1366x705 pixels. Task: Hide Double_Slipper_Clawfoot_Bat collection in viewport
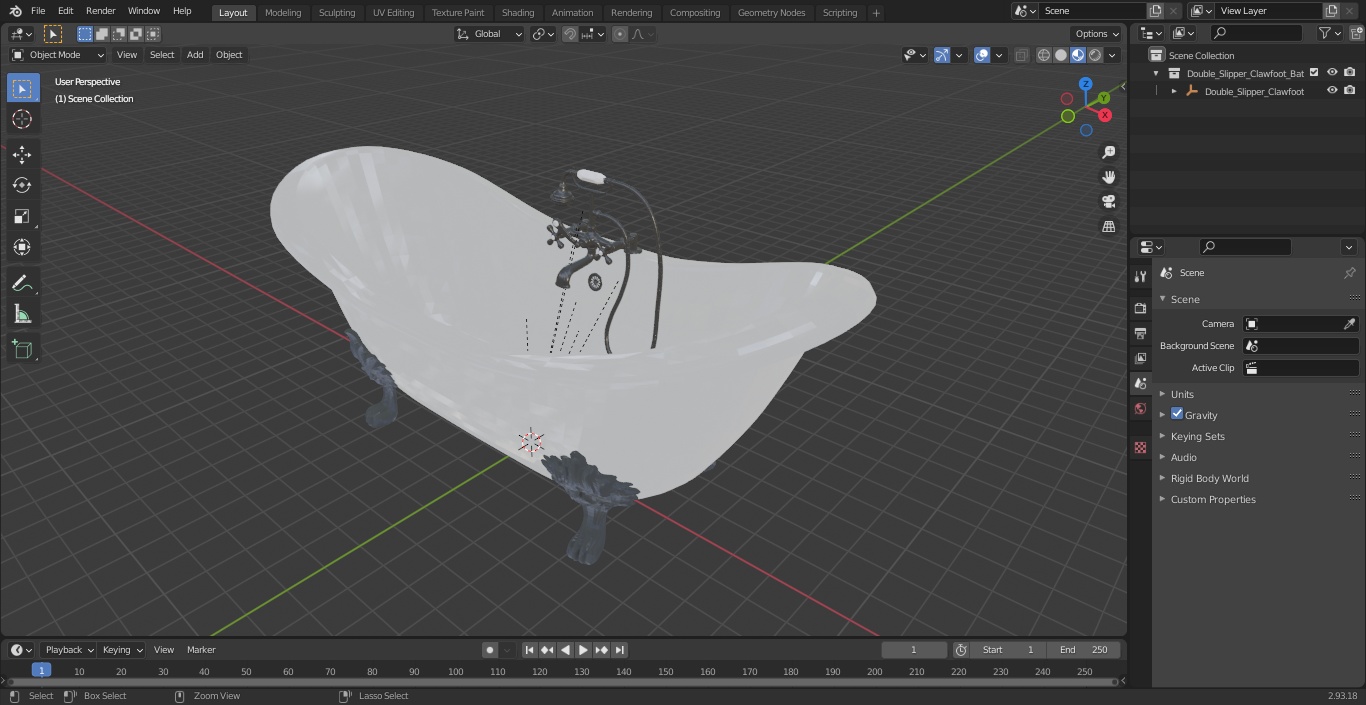coord(1332,73)
